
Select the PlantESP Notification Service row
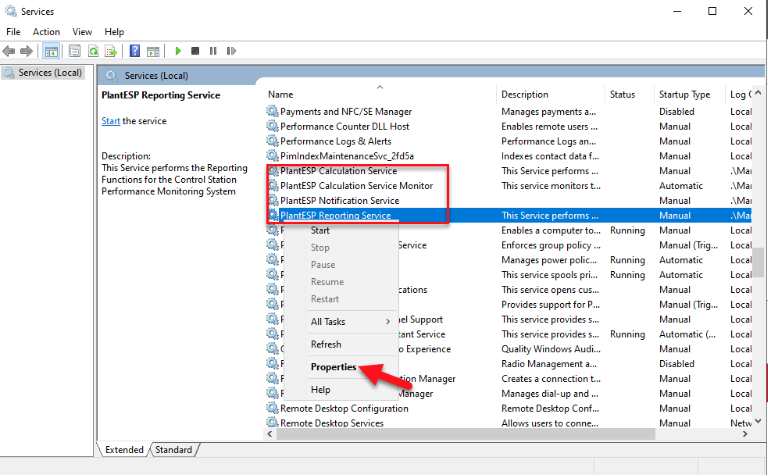pyautogui.click(x=508, y=201)
